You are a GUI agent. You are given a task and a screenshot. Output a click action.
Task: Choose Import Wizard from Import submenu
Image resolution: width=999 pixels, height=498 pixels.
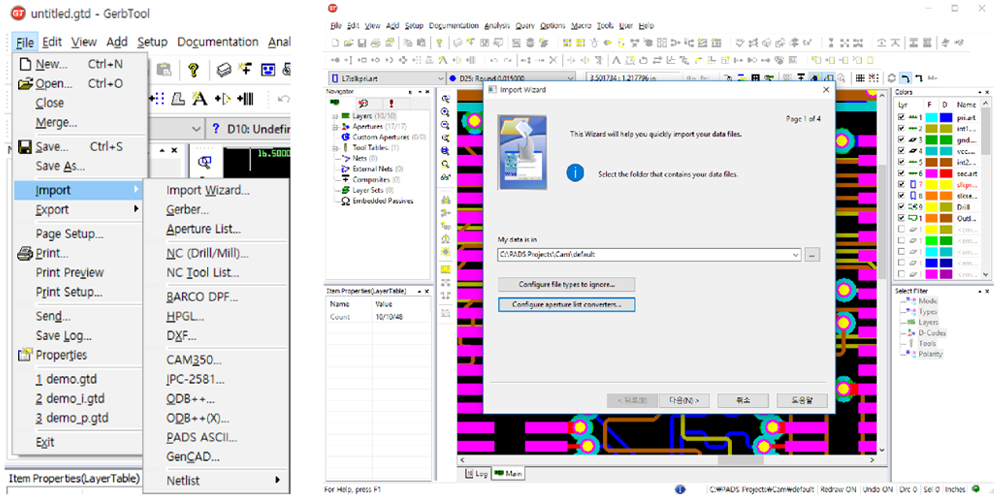(x=208, y=190)
